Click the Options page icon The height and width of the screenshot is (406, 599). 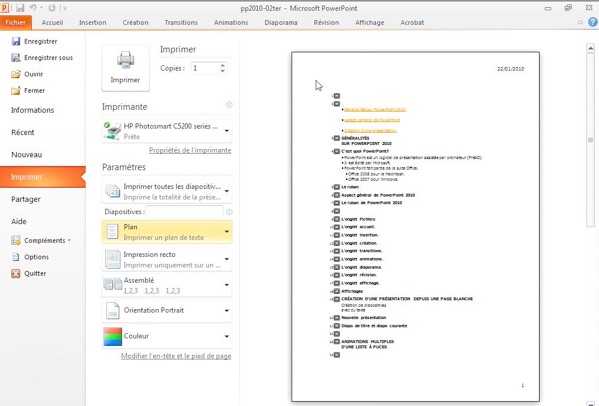tap(16, 257)
